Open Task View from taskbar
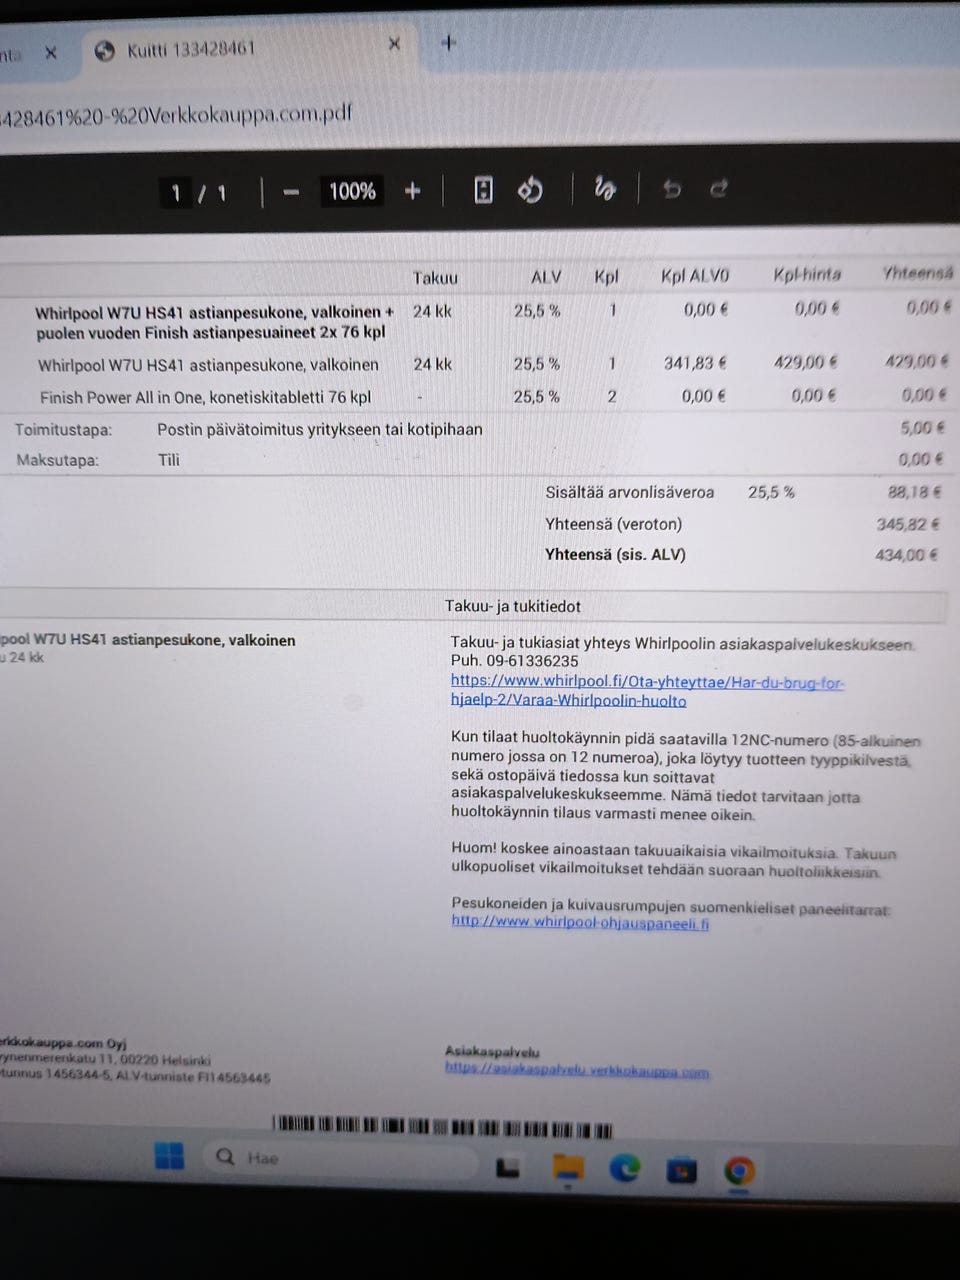 tap(508, 1166)
